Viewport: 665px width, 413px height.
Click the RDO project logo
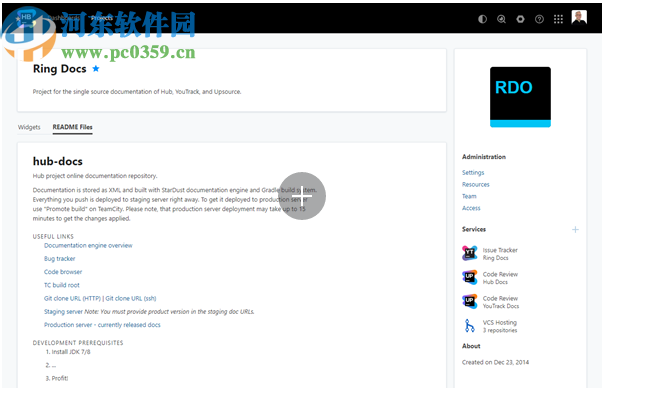point(520,97)
